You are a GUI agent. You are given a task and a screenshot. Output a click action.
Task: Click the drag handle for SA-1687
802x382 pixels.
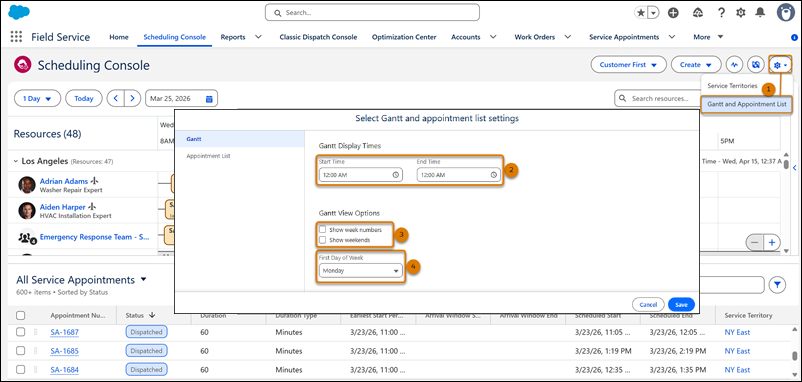click(x=36, y=332)
